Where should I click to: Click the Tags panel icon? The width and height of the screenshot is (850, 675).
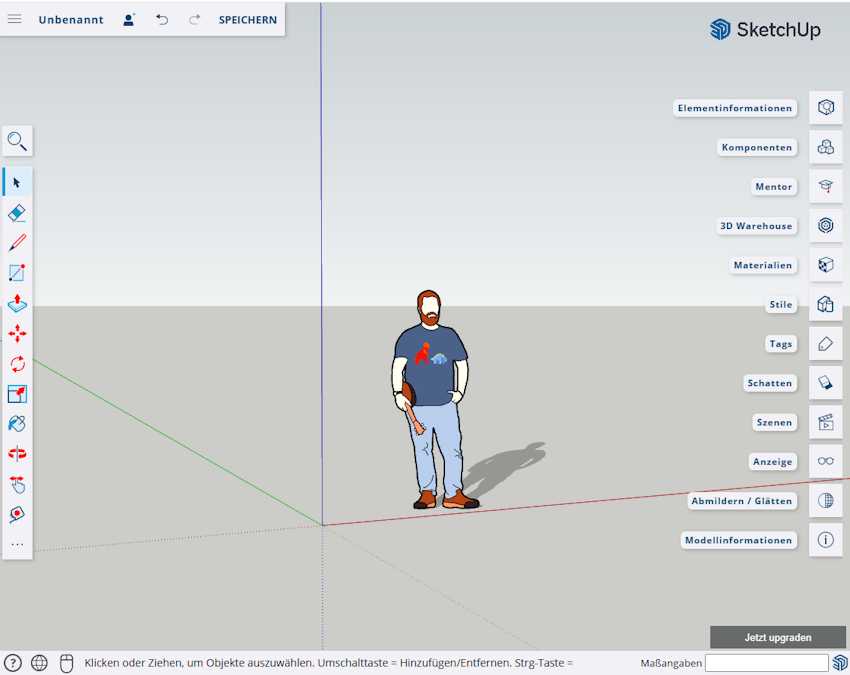coord(825,343)
